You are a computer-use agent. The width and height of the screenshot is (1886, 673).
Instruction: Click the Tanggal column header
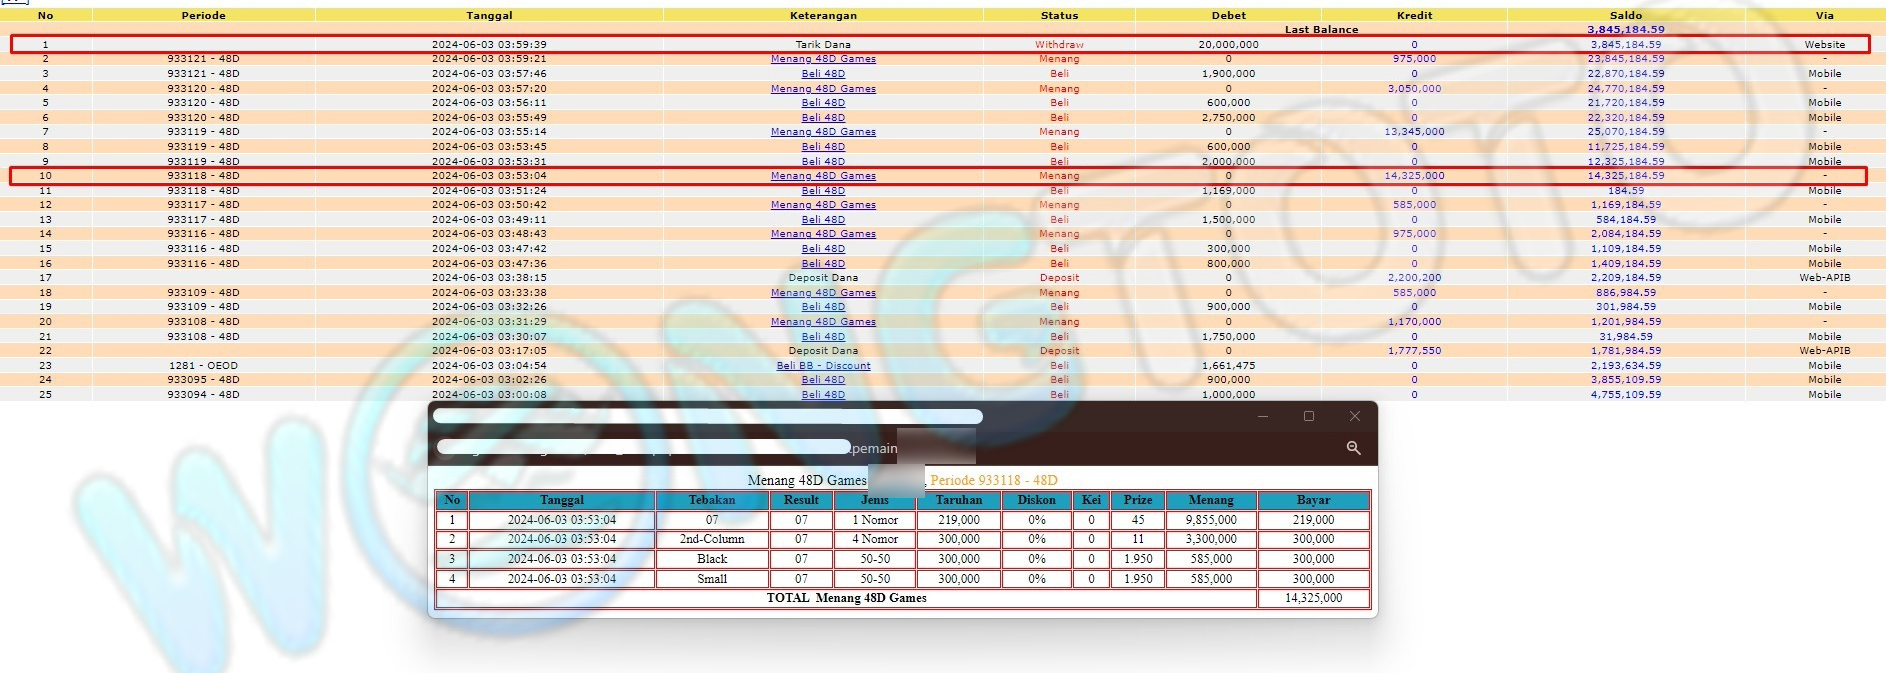pos(489,15)
